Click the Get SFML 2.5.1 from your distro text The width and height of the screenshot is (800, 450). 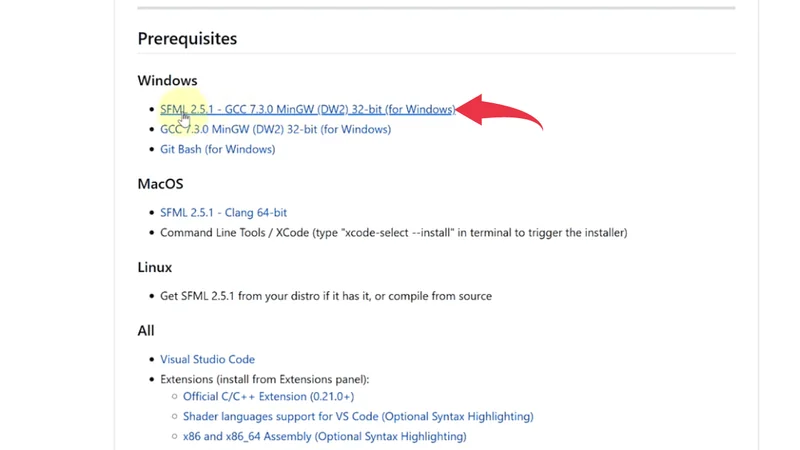coord(325,296)
